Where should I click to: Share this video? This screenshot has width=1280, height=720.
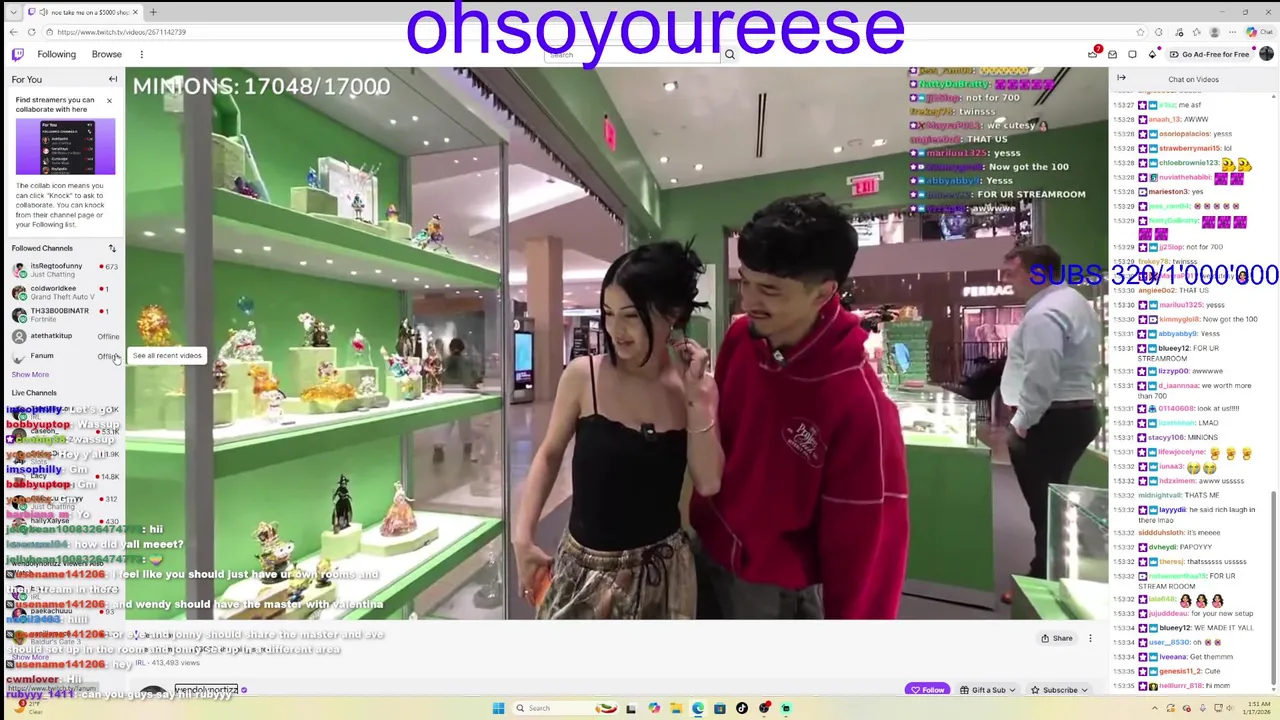point(1056,638)
